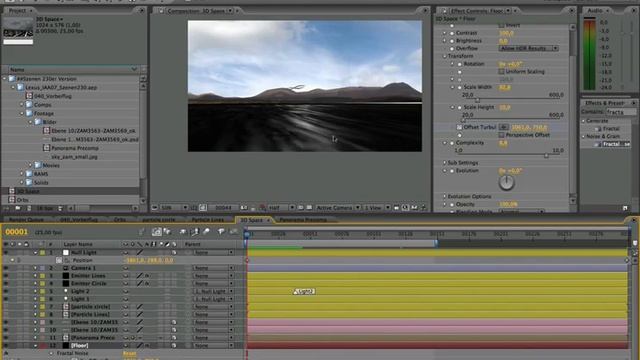Collapse the Transform group
Viewport: 640px width, 360px height.
444,56
